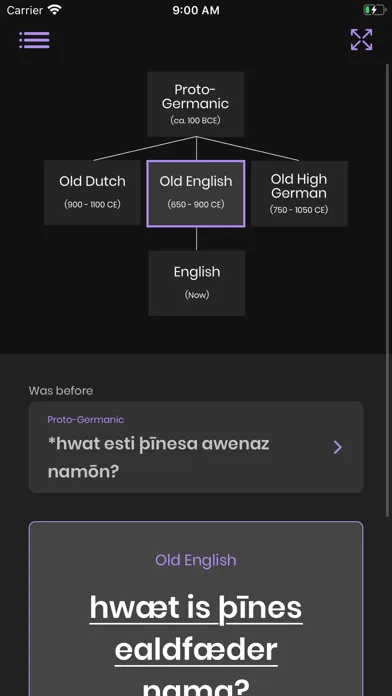392x696 pixels.
Task: Select the Old High German node
Action: point(299,194)
